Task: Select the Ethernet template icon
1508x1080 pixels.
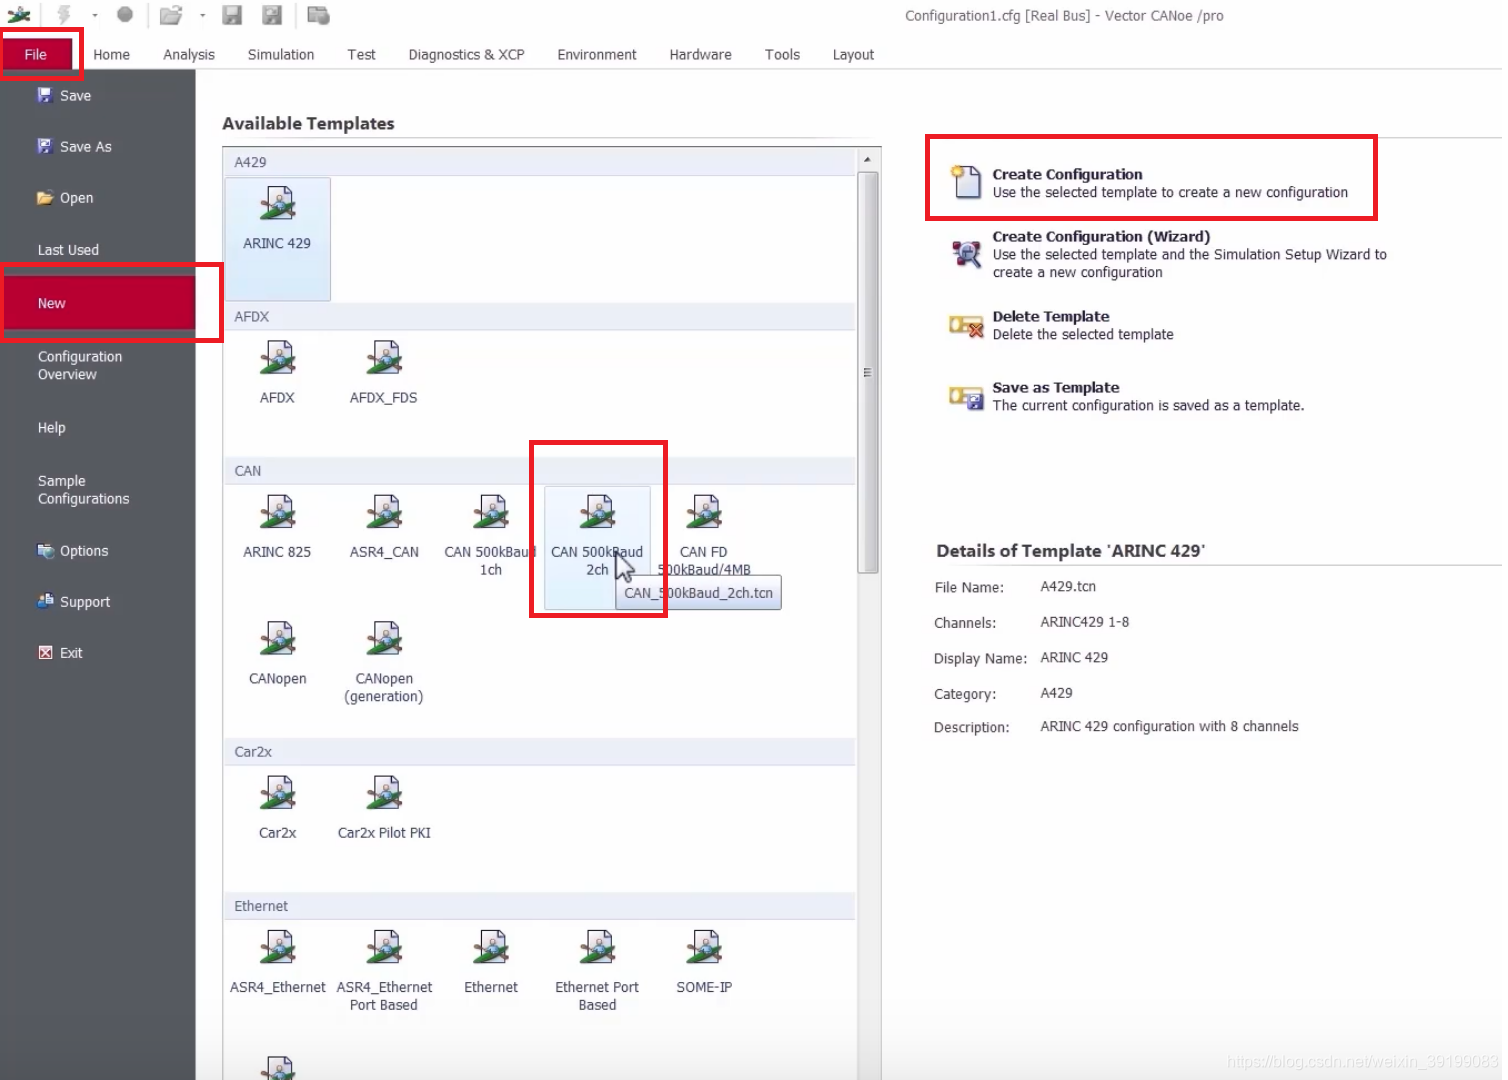Action: pos(491,948)
